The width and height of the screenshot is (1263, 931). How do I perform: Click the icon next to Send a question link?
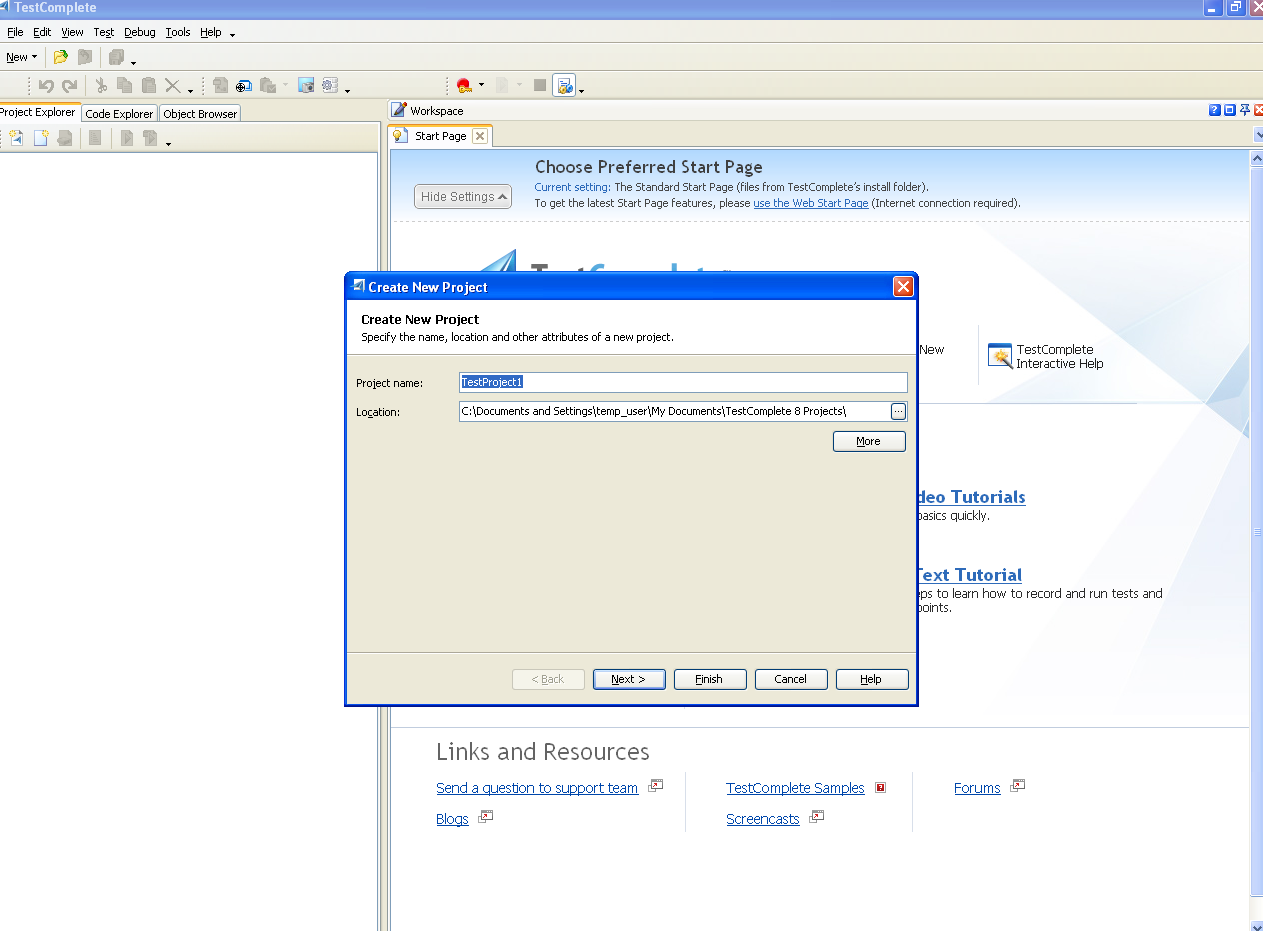656,786
